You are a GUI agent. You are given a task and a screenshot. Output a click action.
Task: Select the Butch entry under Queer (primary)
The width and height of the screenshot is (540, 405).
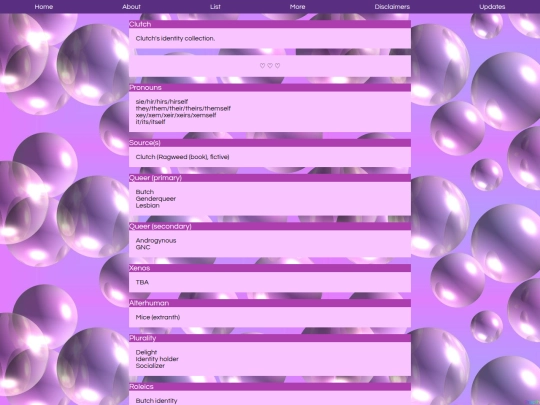click(145, 192)
